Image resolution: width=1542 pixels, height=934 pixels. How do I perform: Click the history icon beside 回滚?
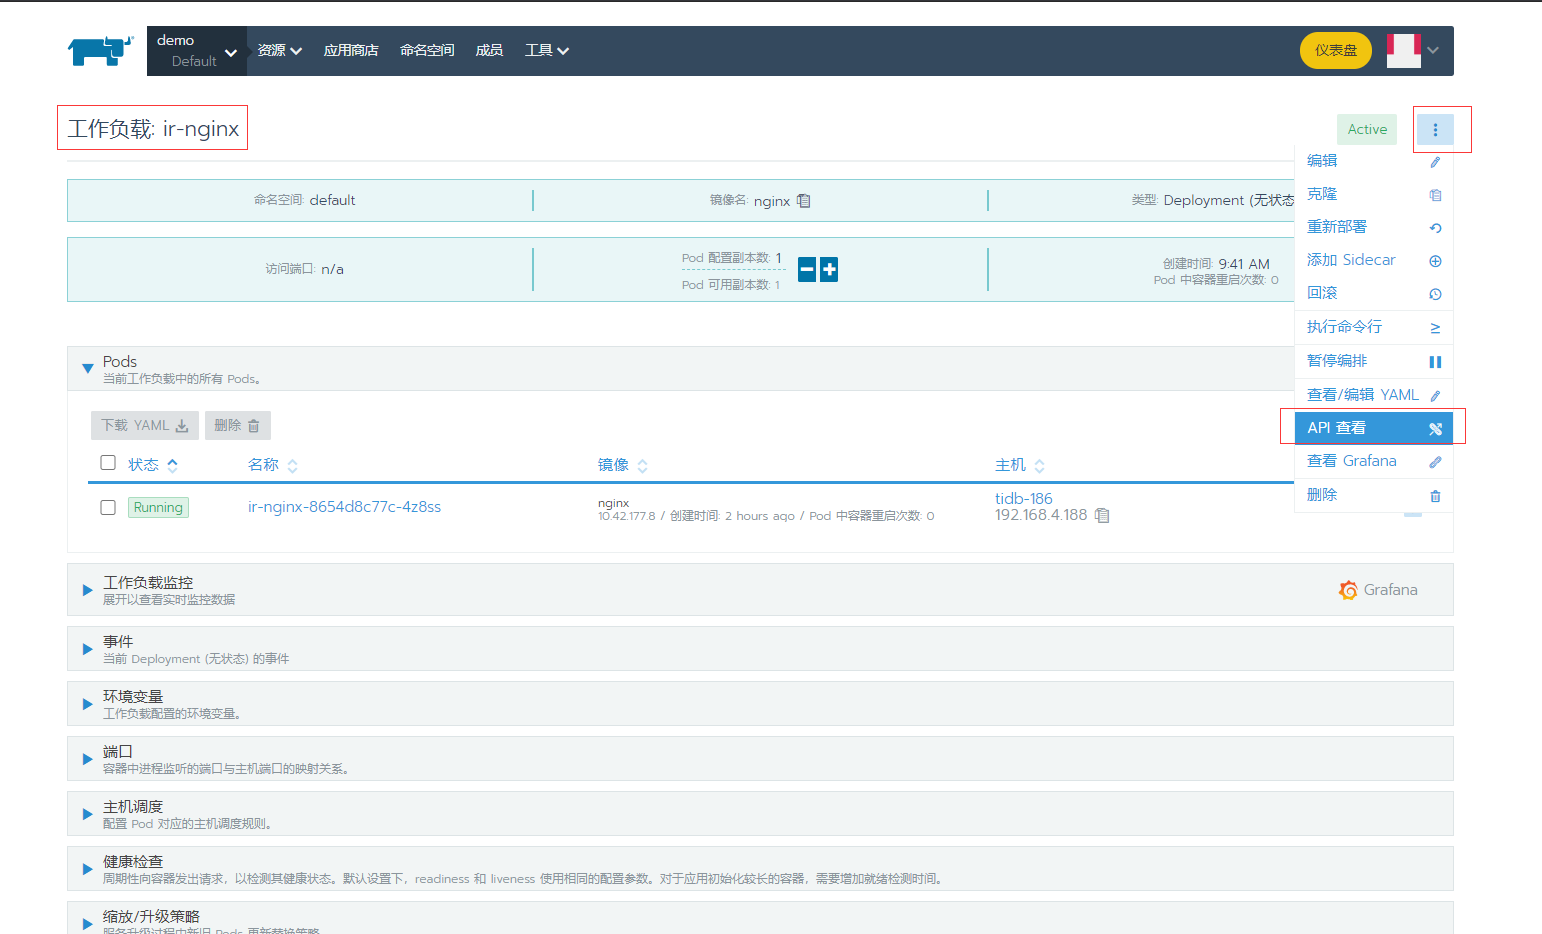[x=1435, y=294]
